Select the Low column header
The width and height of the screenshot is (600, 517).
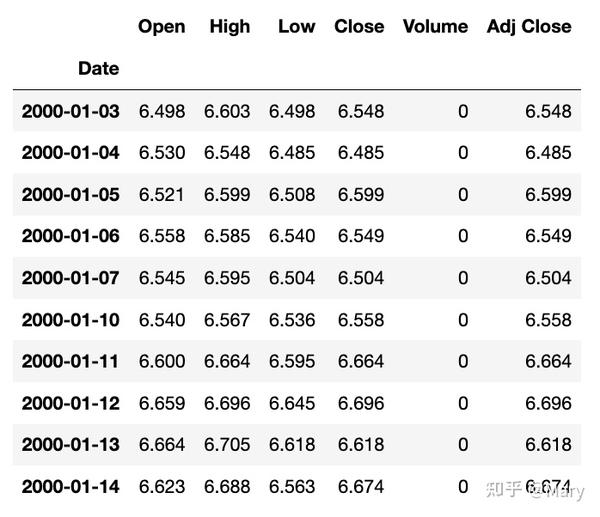point(297,26)
